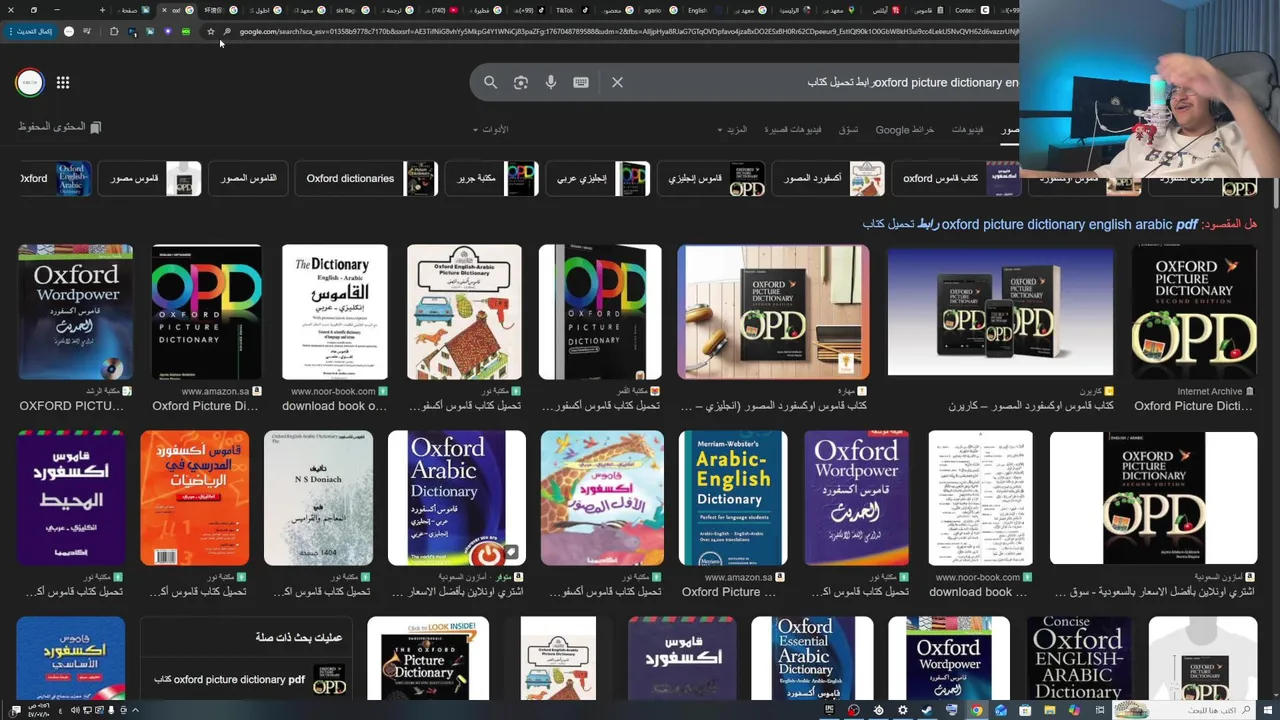Switch to خرائط Google maps tab
The image size is (1280, 720).
(x=904, y=129)
